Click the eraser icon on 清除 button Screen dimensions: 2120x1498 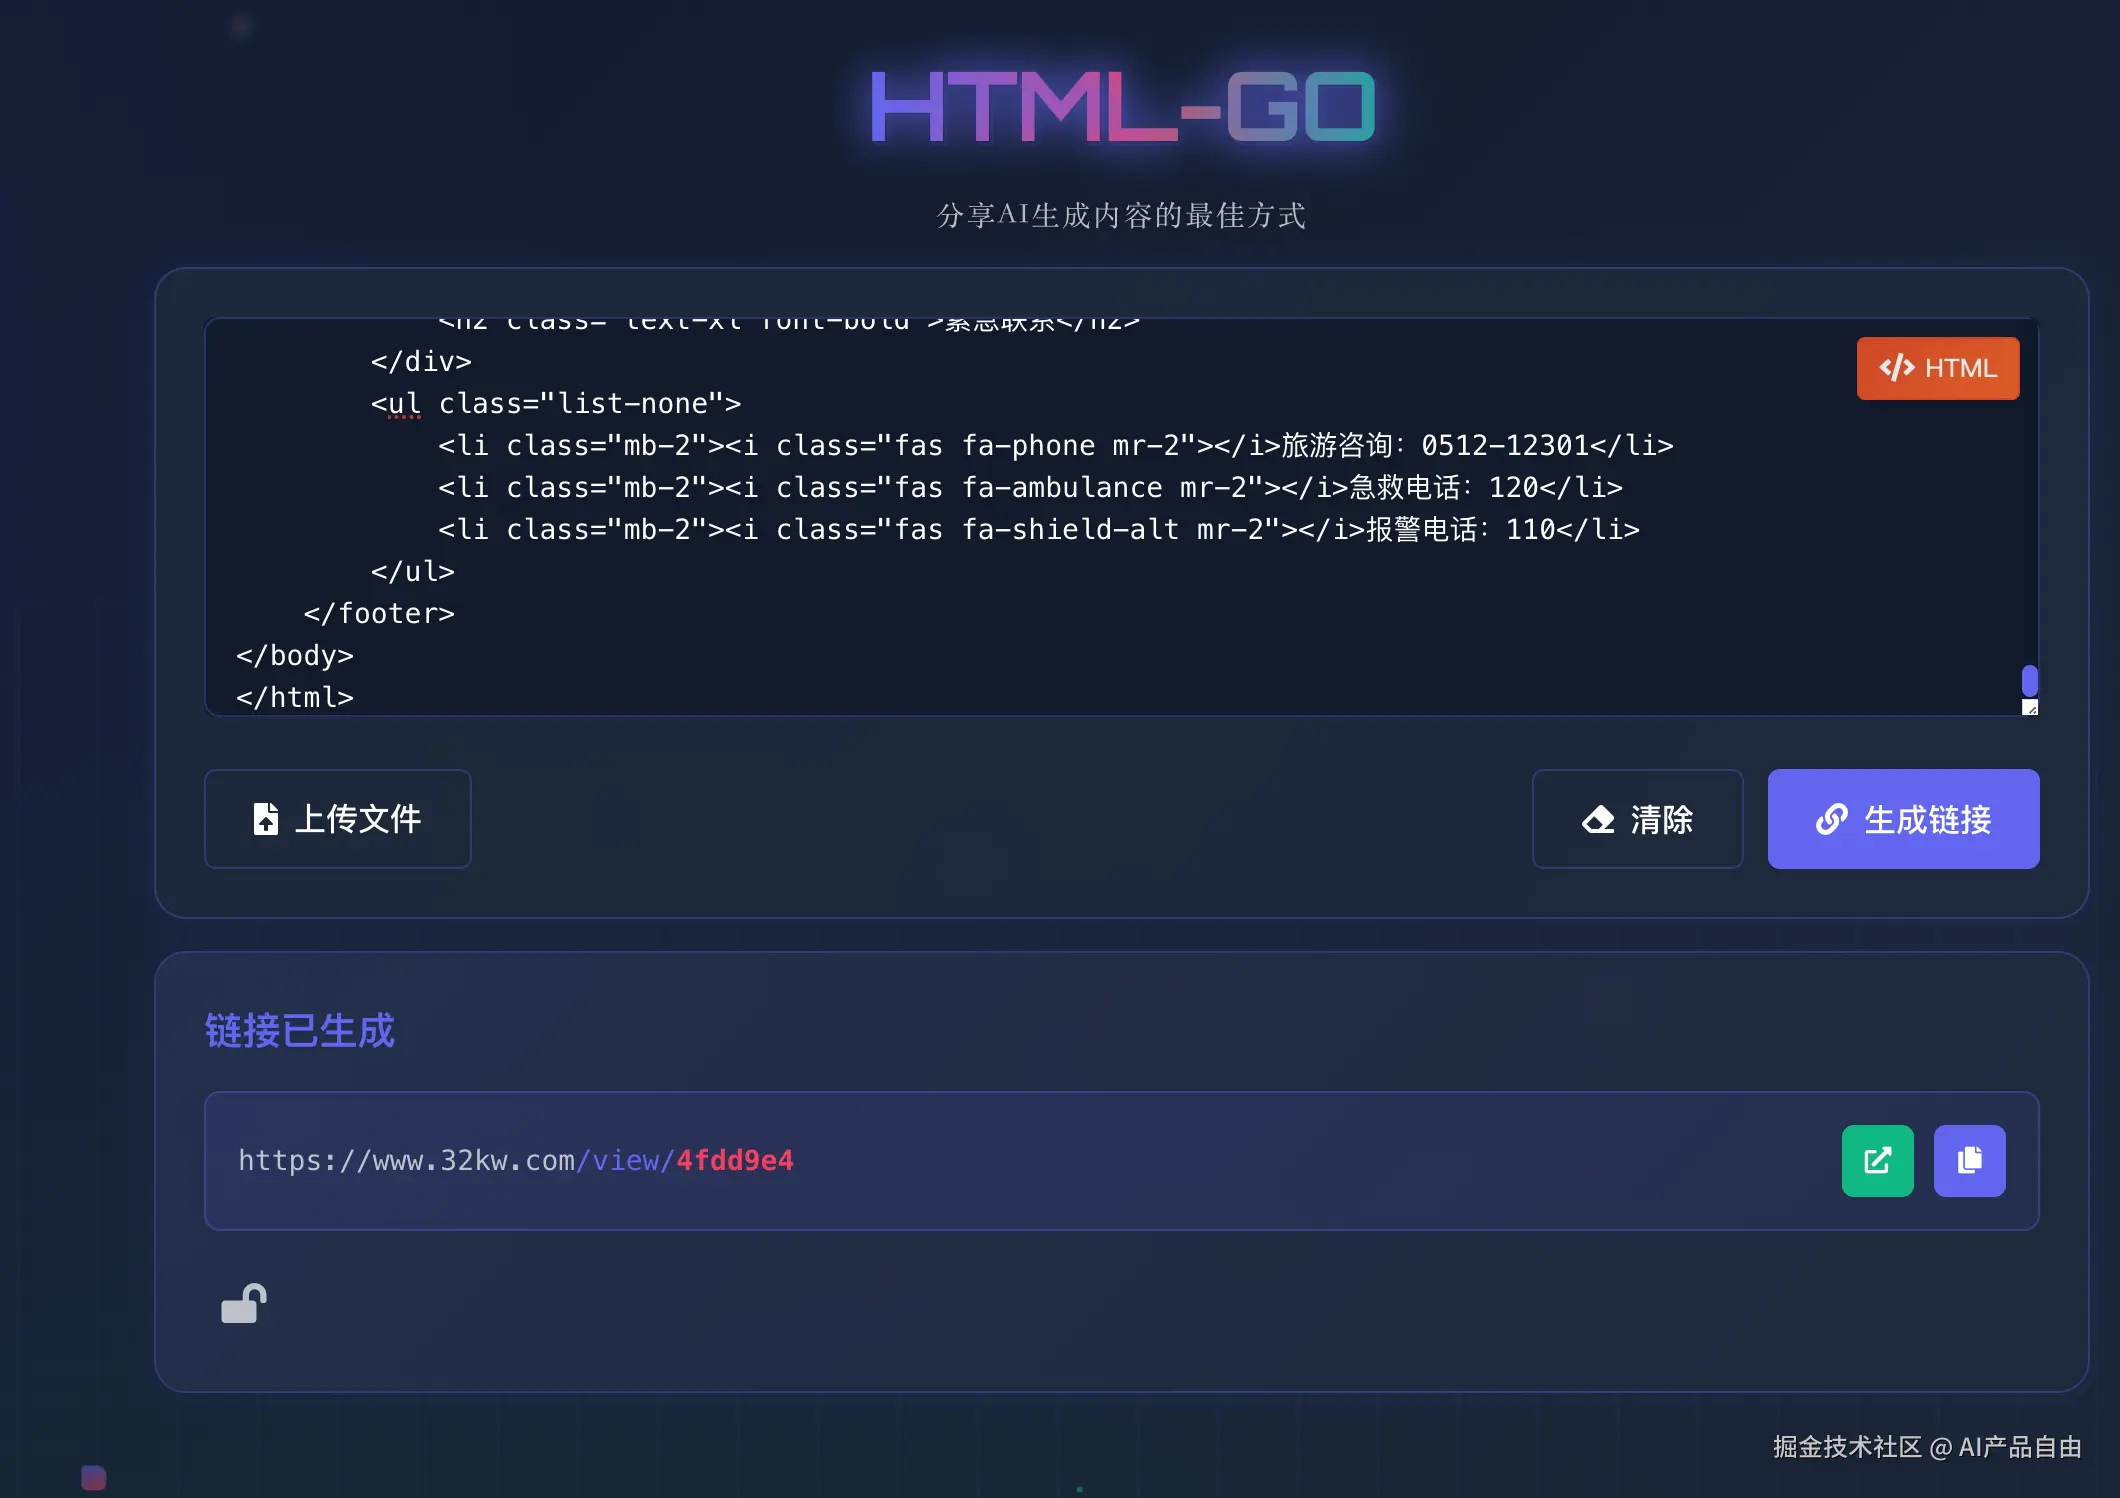coord(1598,820)
